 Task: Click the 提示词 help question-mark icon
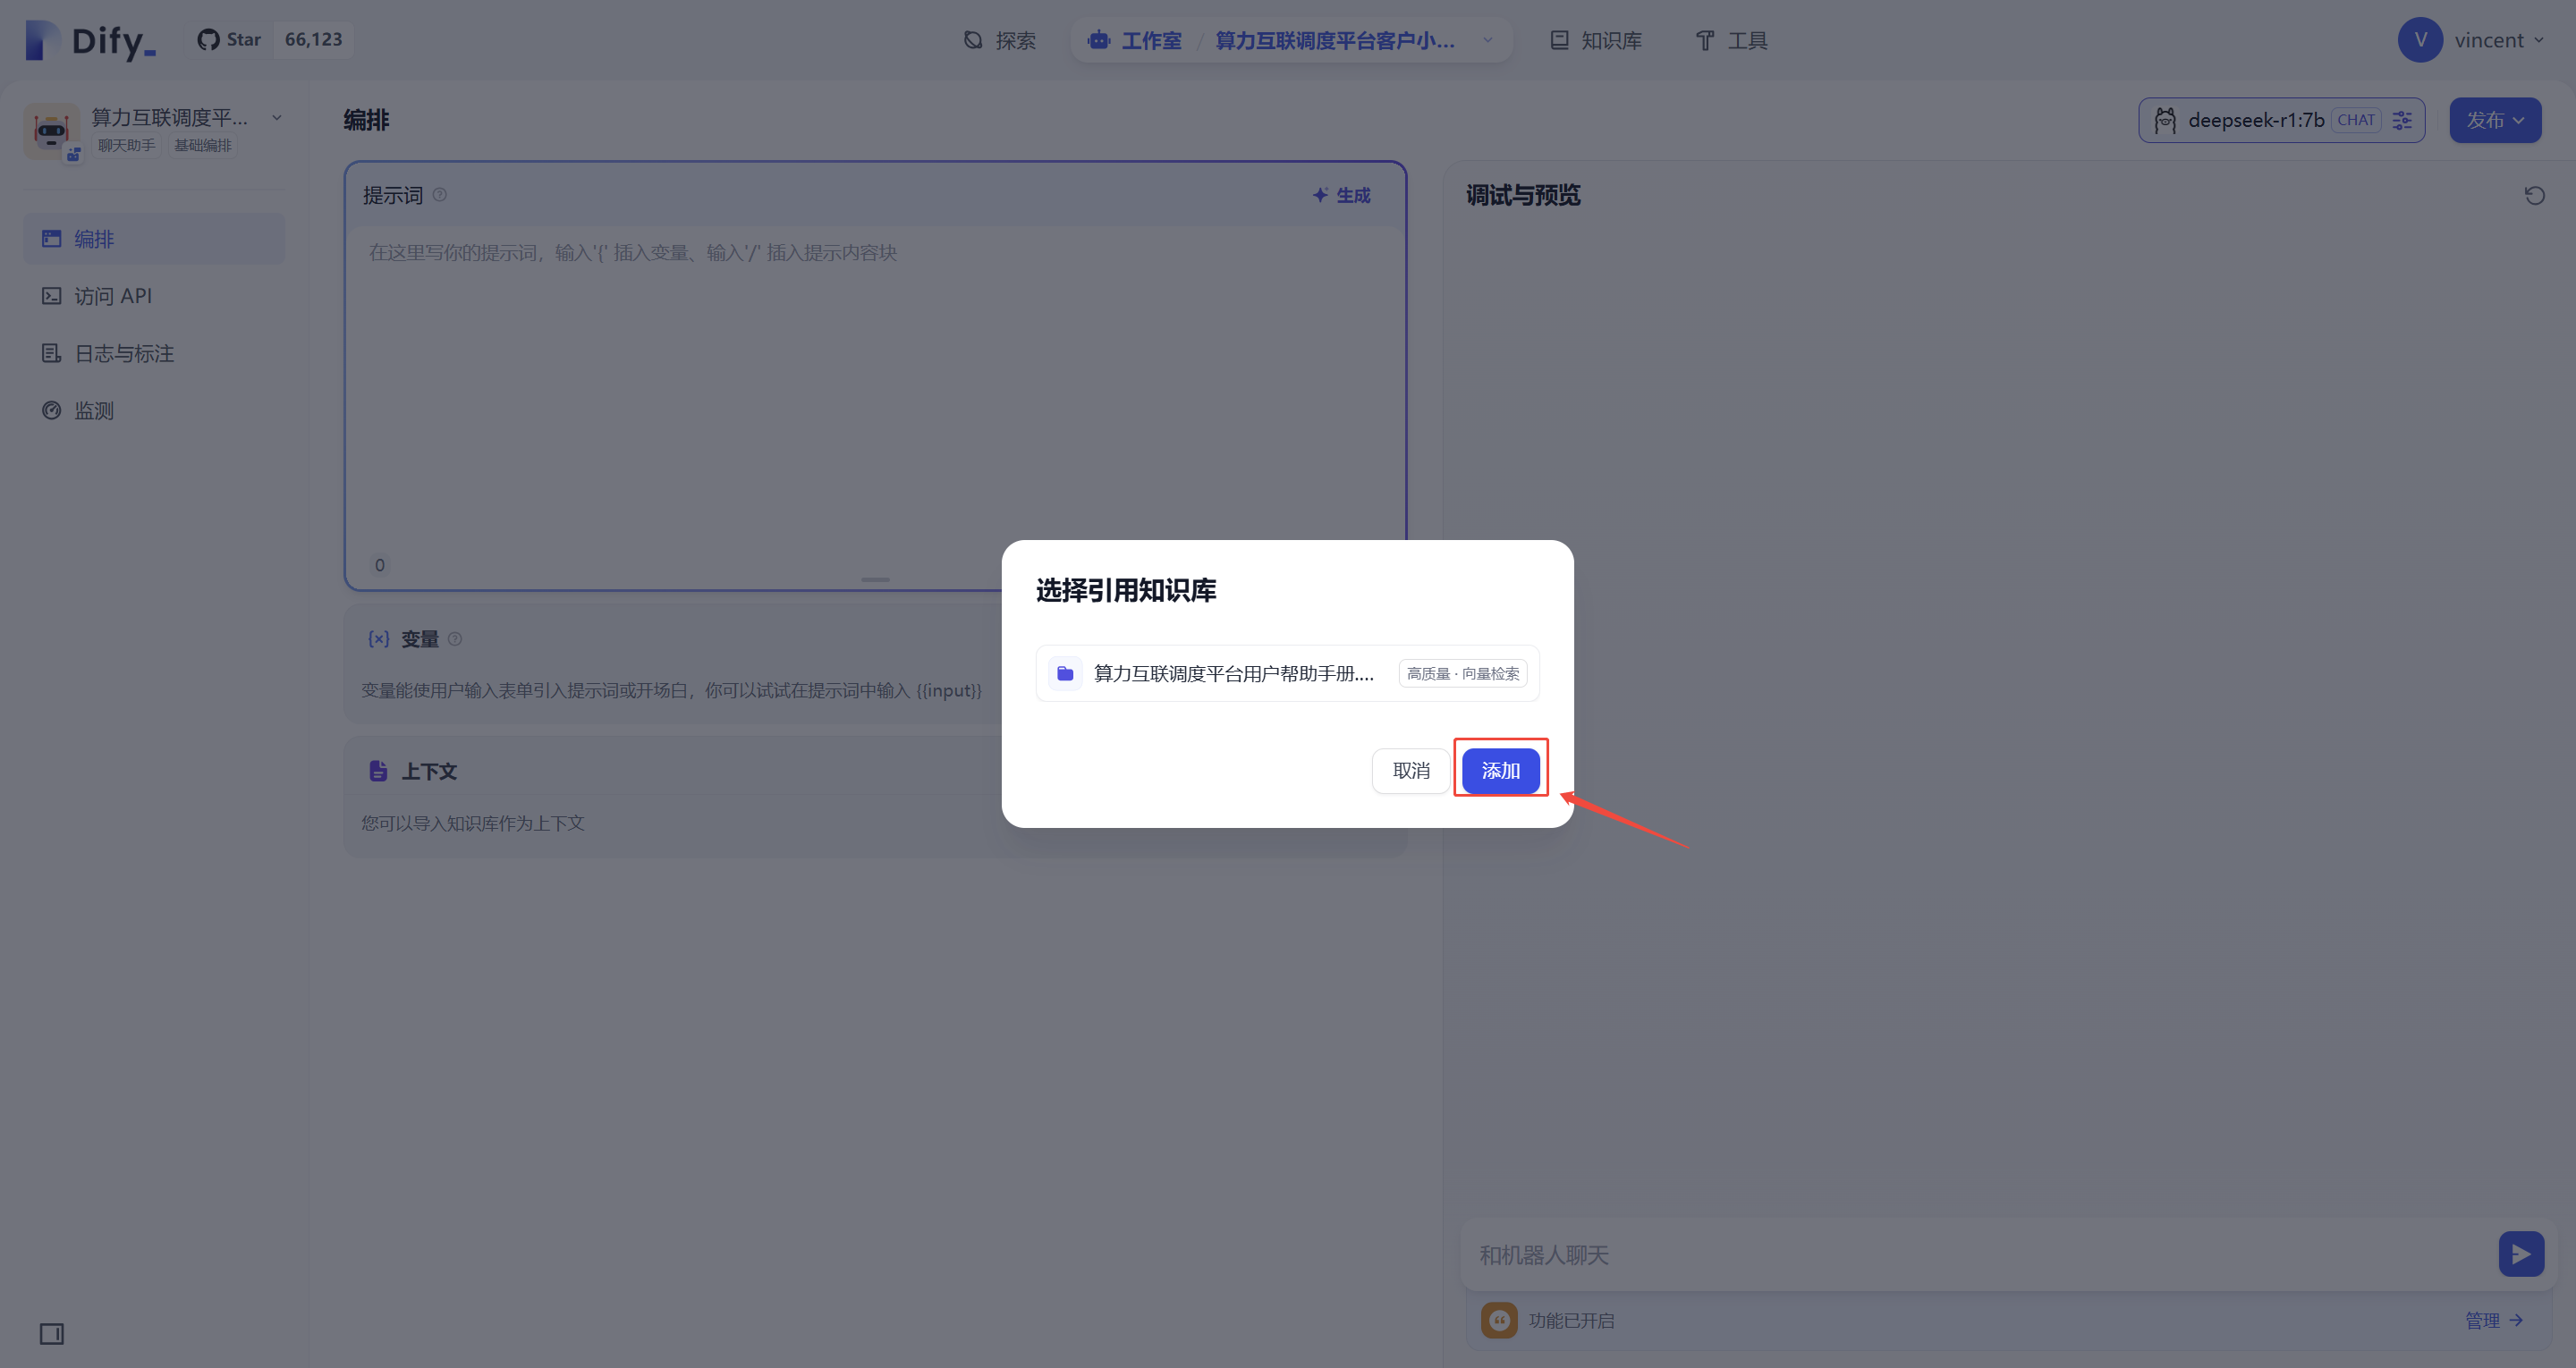tap(440, 195)
